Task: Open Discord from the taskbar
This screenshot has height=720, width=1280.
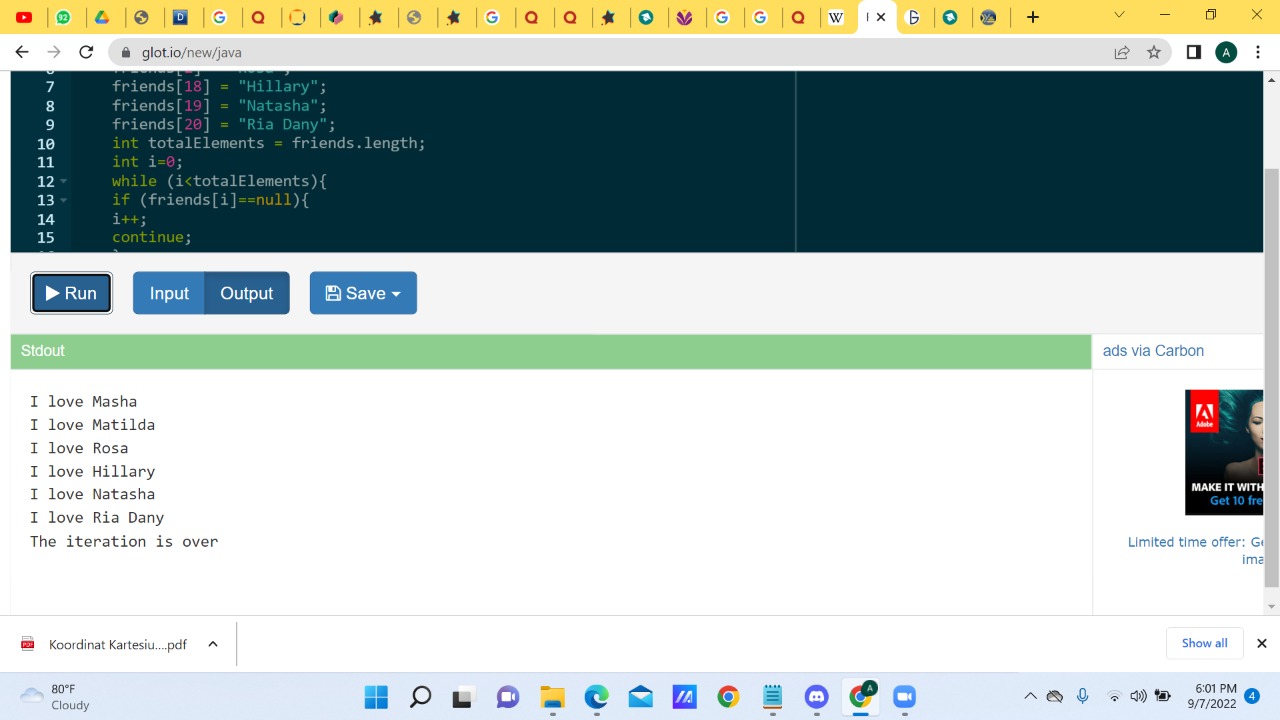Action: click(817, 697)
